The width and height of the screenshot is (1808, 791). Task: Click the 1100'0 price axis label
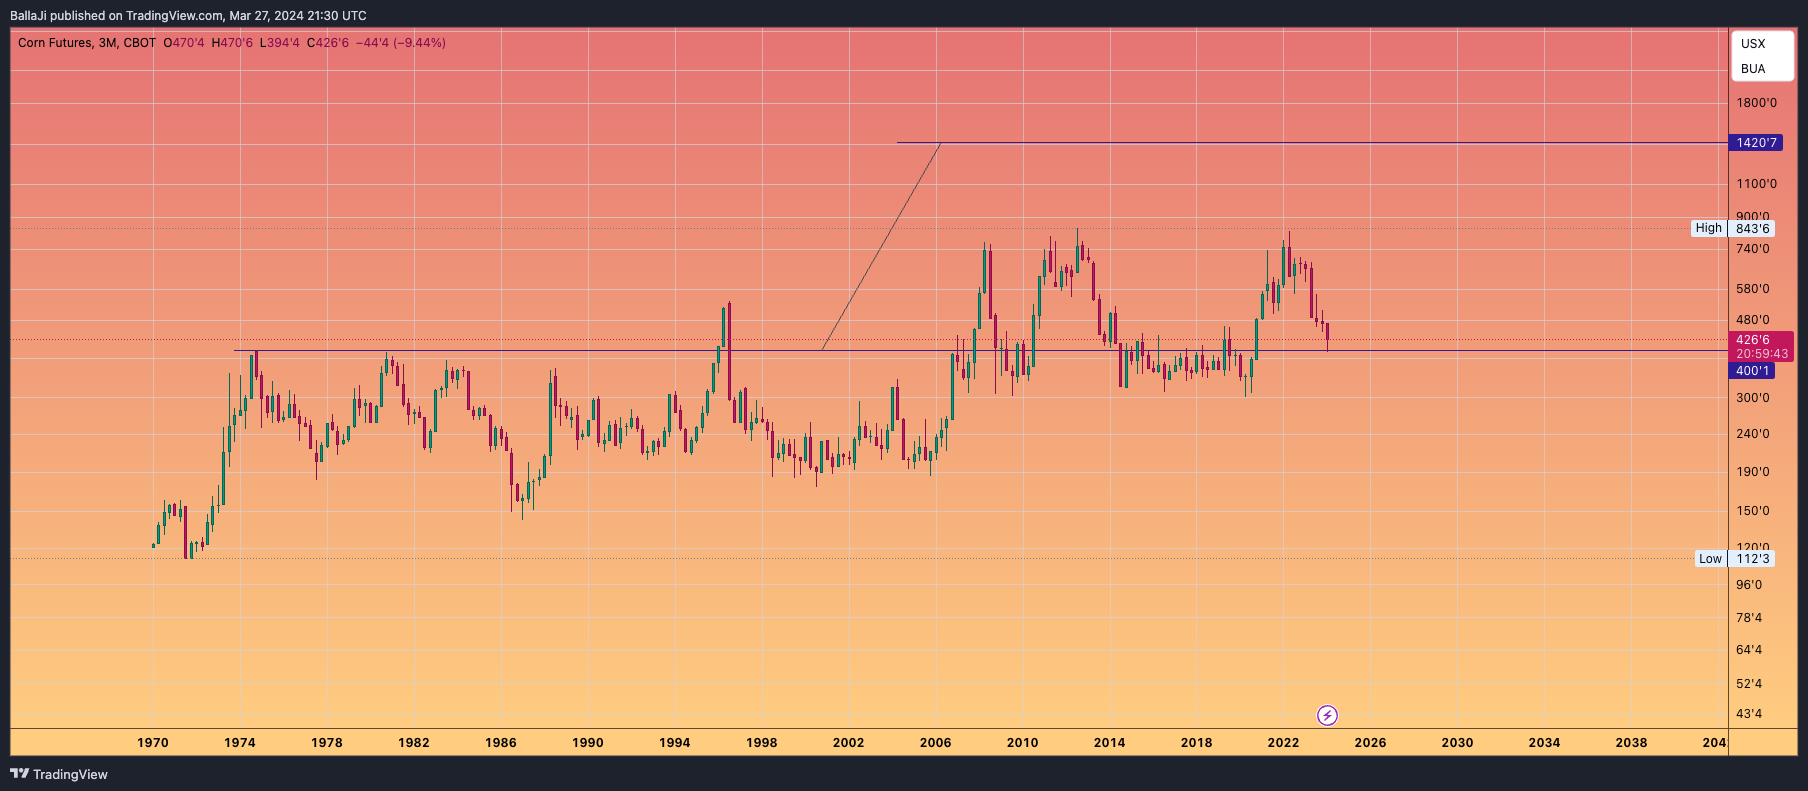(1757, 184)
